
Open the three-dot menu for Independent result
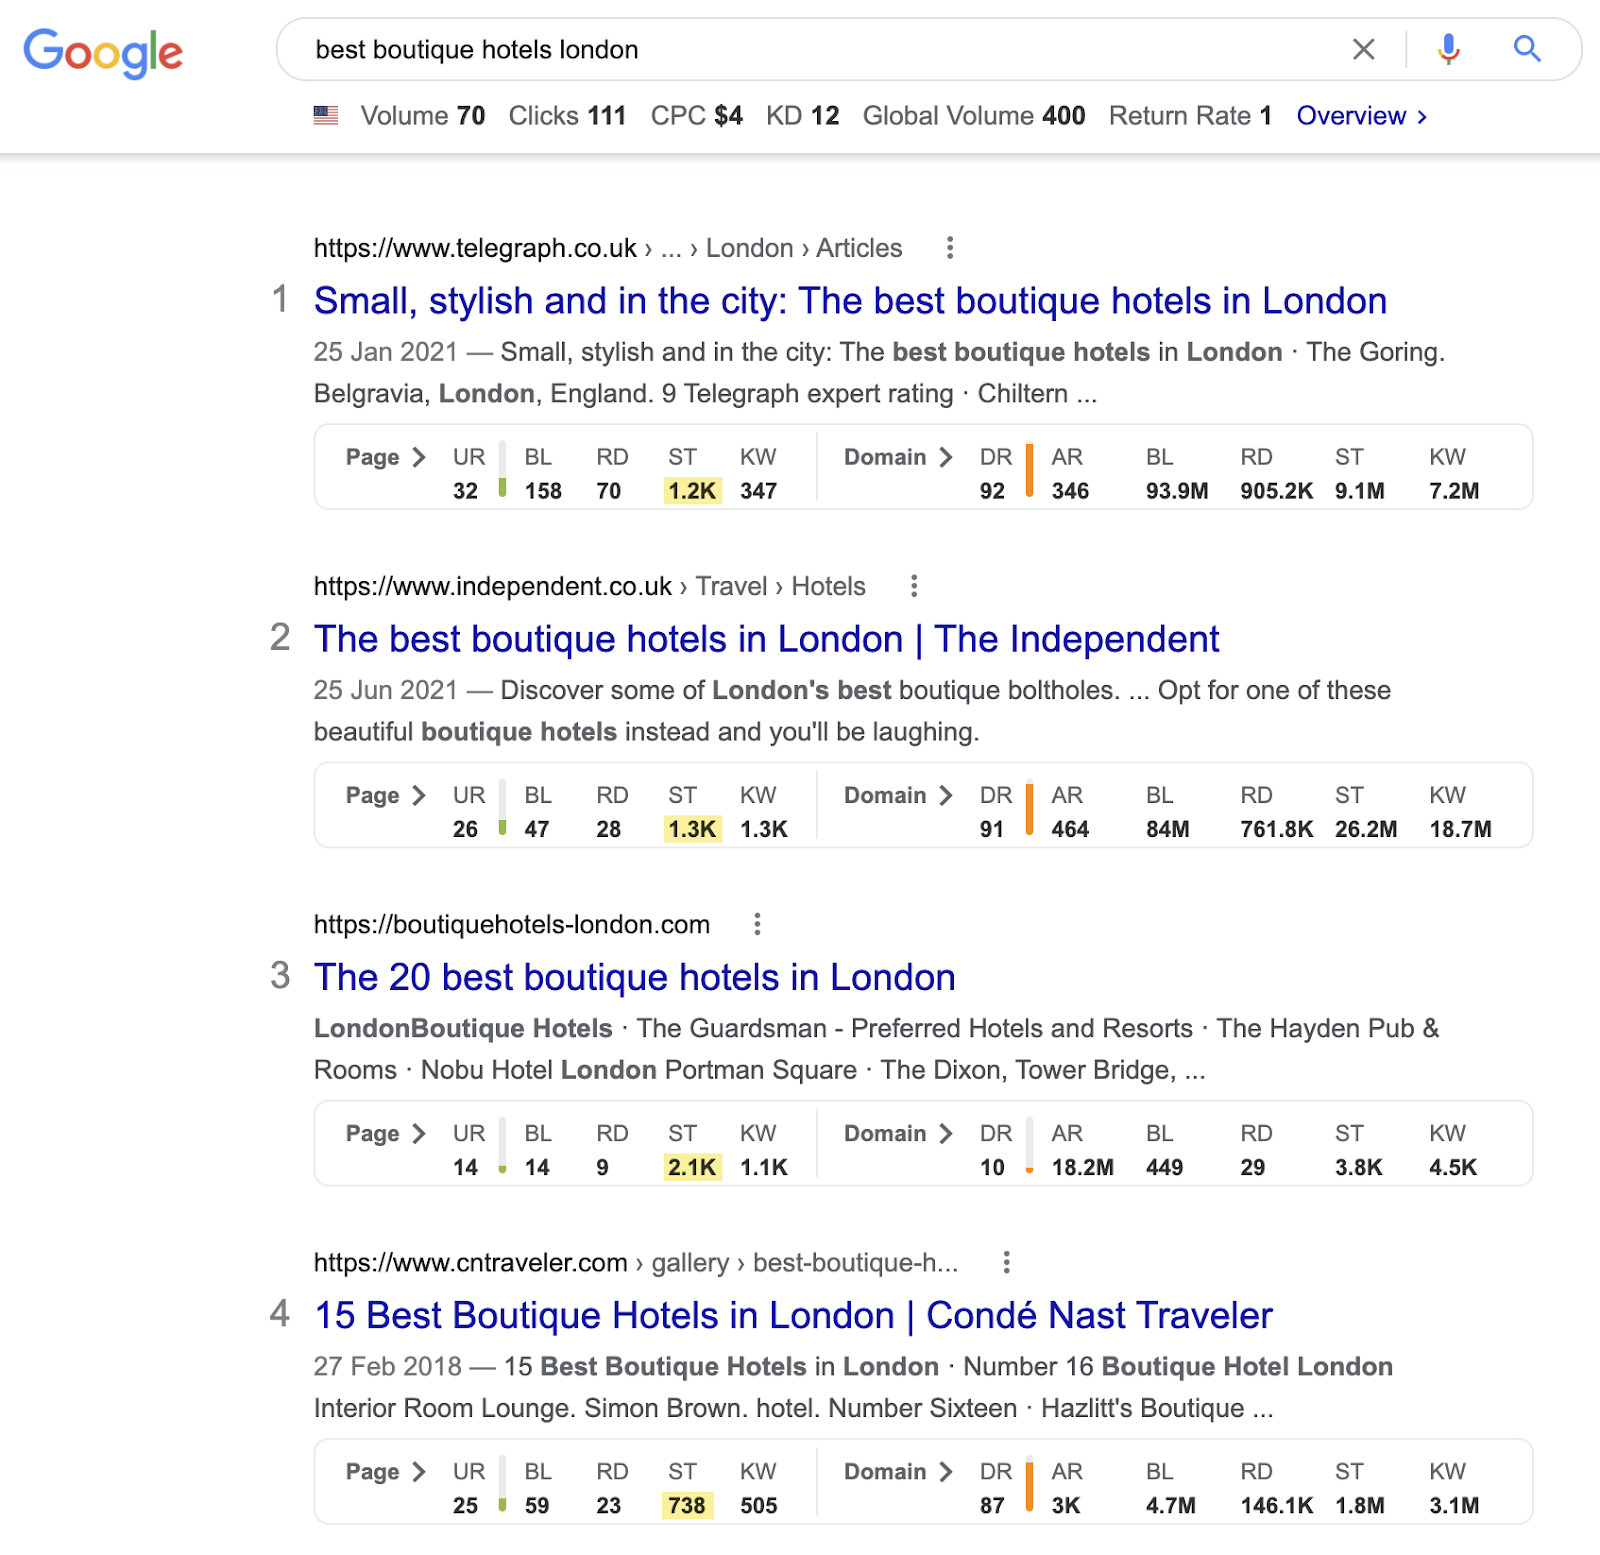coord(913,586)
